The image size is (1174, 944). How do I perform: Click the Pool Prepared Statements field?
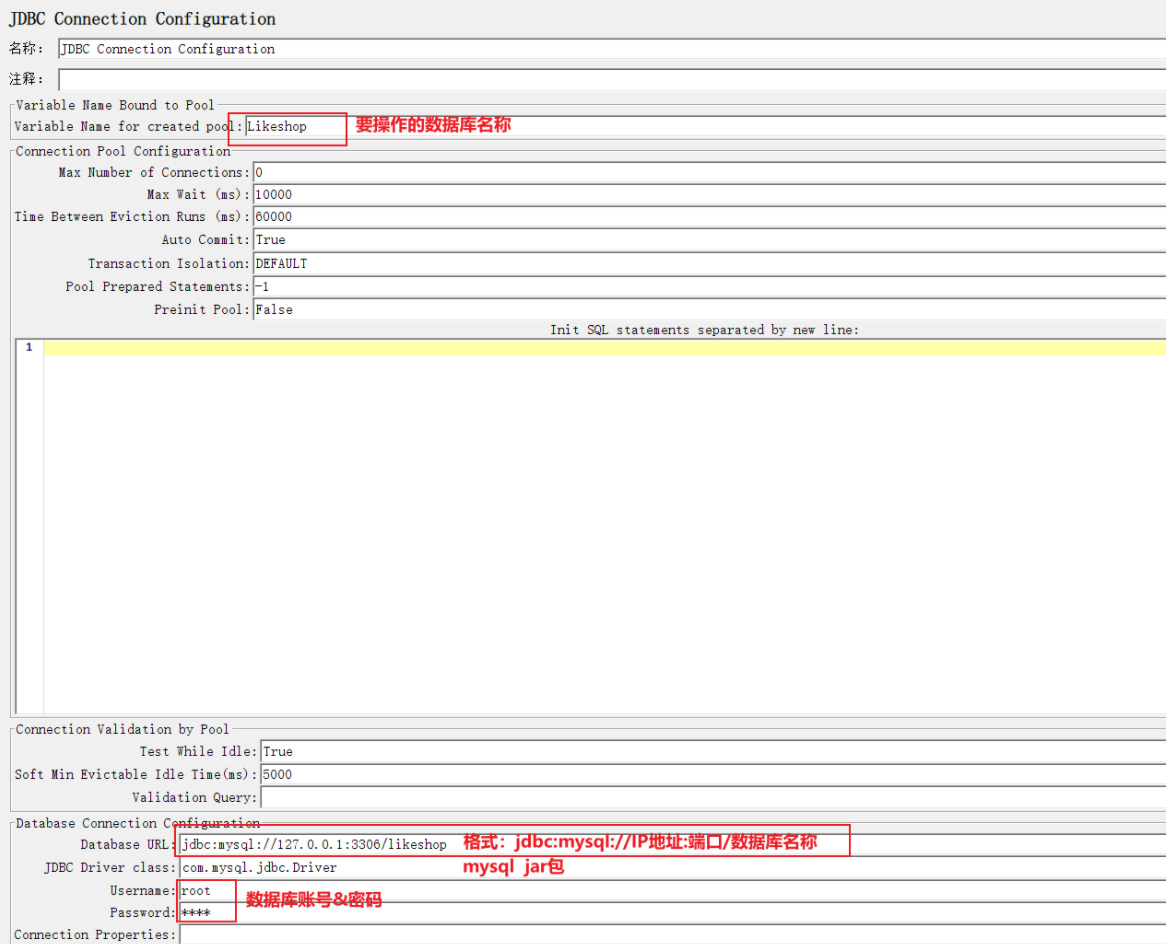pyautogui.click(x=700, y=287)
